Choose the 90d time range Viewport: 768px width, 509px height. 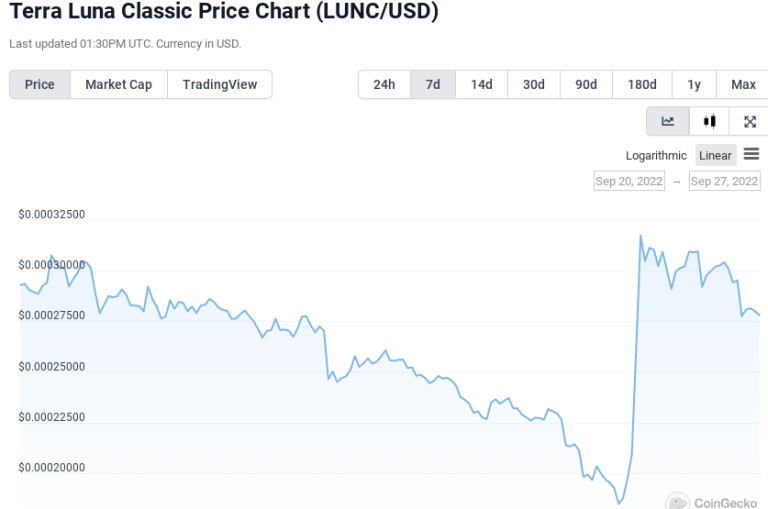click(x=586, y=85)
